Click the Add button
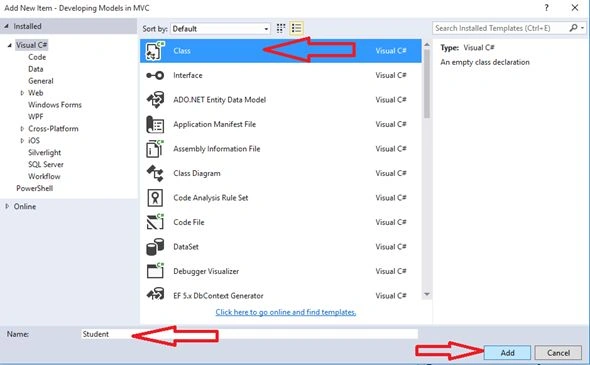 pyautogui.click(x=507, y=353)
